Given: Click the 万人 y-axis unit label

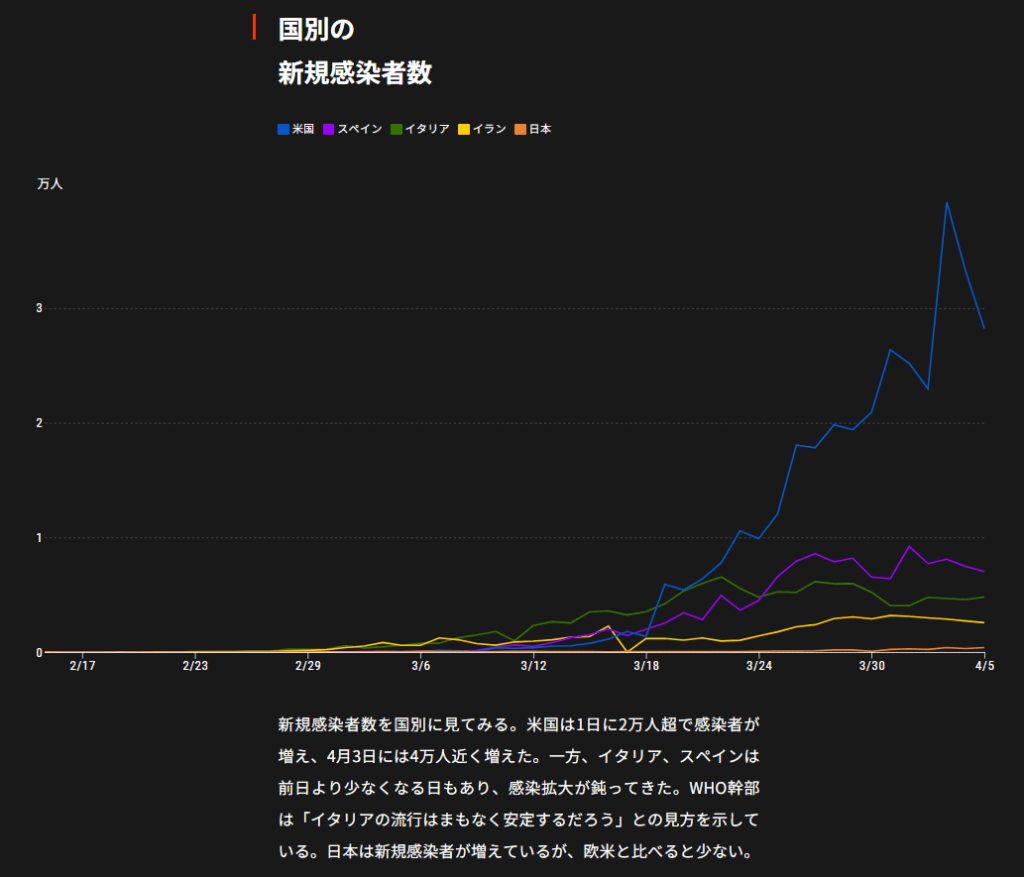Looking at the screenshot, I should (x=50, y=184).
